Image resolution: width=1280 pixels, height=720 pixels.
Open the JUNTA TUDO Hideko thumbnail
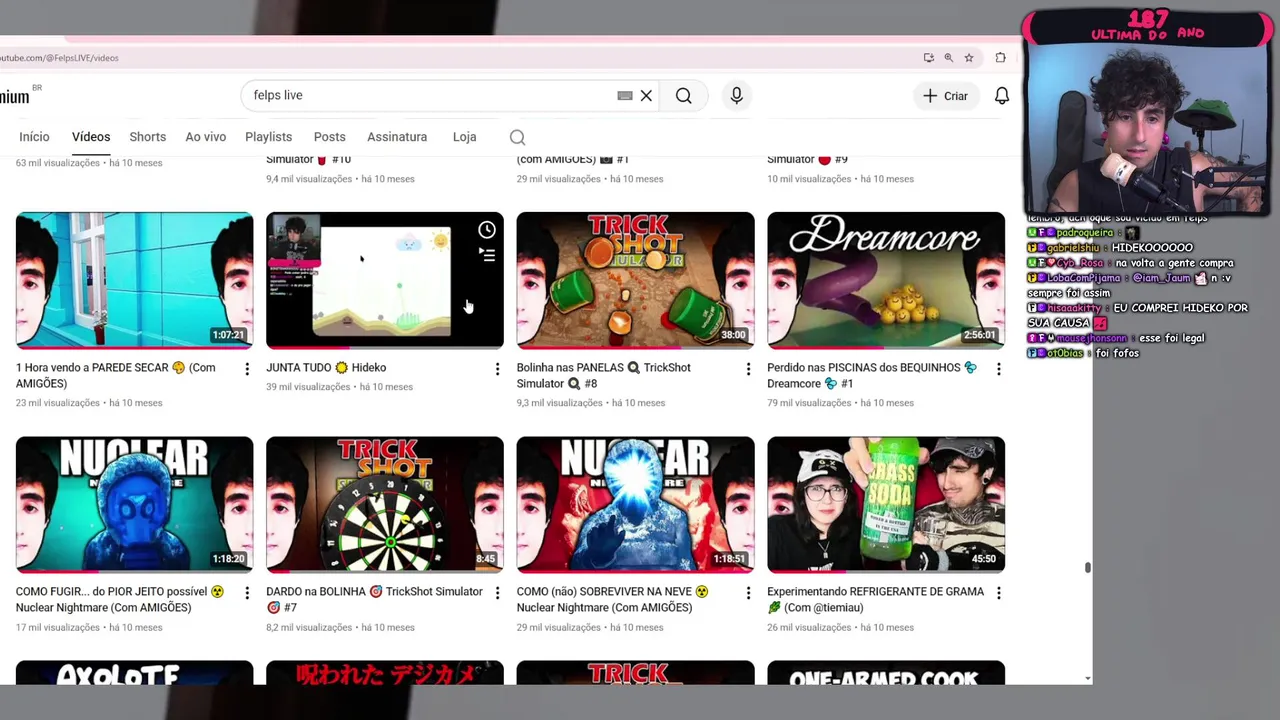[x=385, y=279]
